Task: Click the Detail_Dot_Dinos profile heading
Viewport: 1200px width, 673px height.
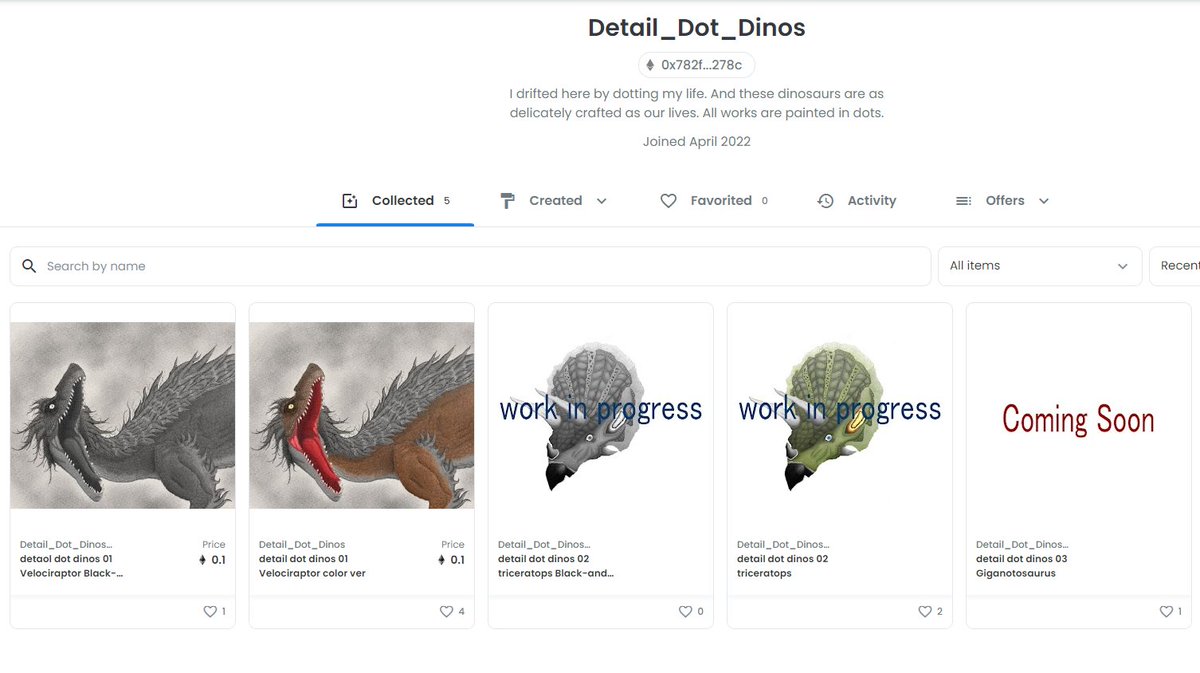Action: coord(697,28)
